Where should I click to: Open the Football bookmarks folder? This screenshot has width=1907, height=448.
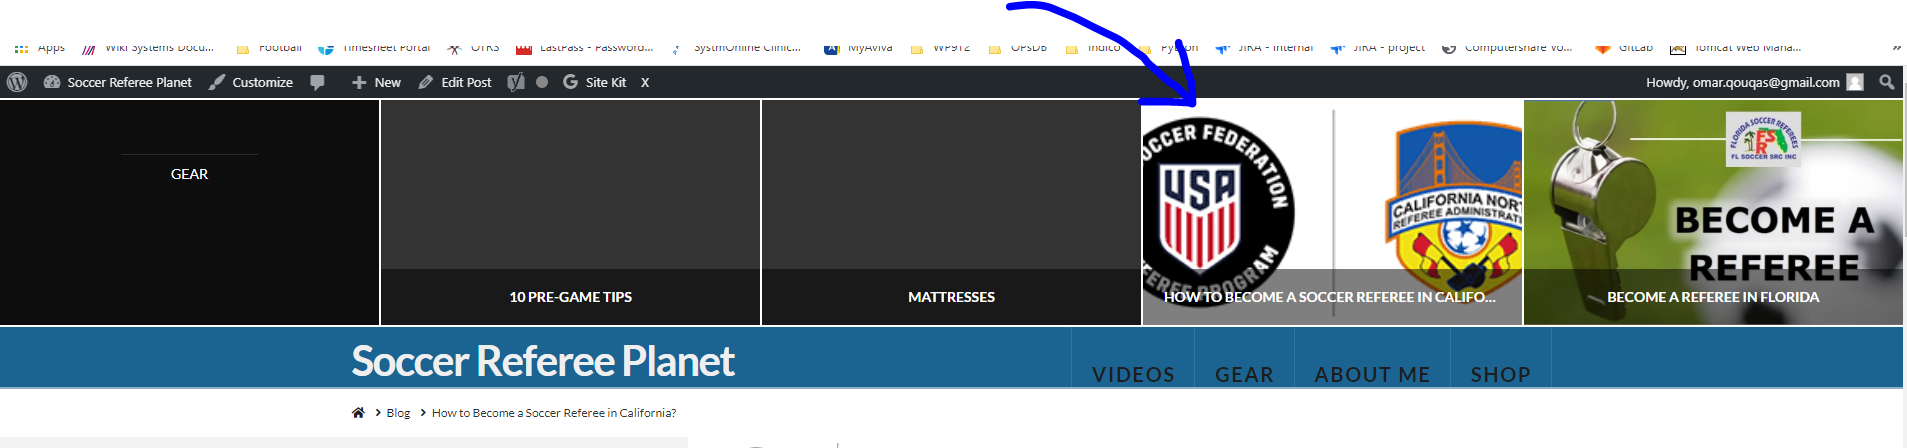269,48
